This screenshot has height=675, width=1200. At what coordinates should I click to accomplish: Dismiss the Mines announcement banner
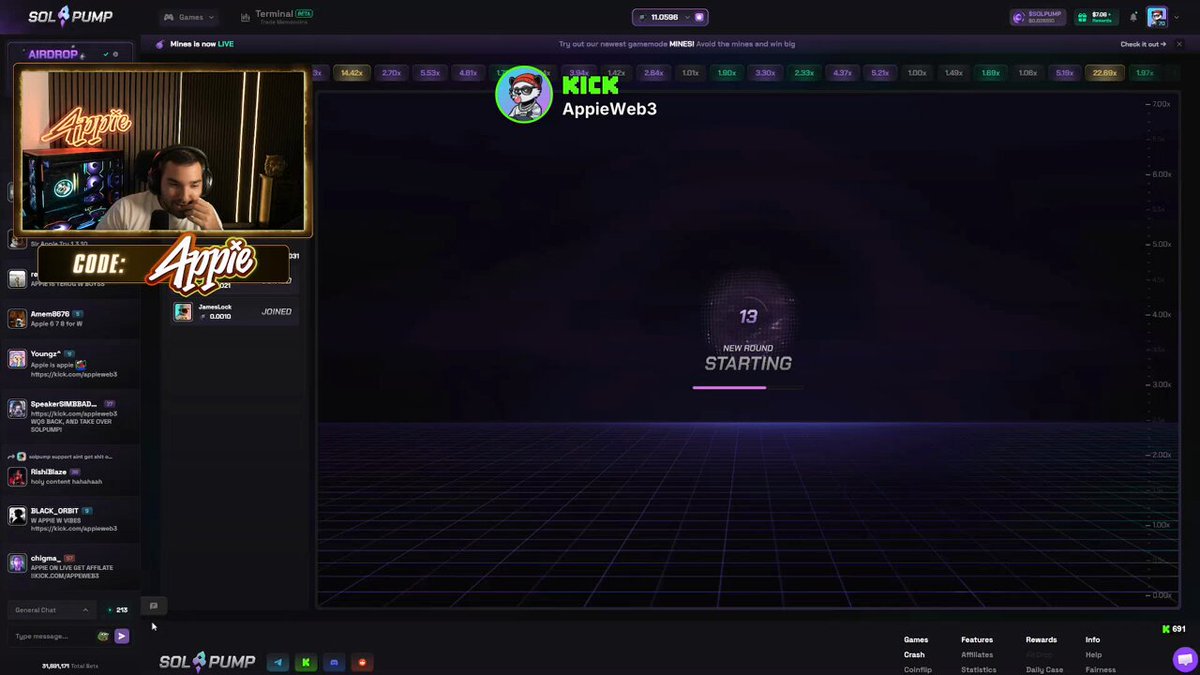coord(1181,44)
